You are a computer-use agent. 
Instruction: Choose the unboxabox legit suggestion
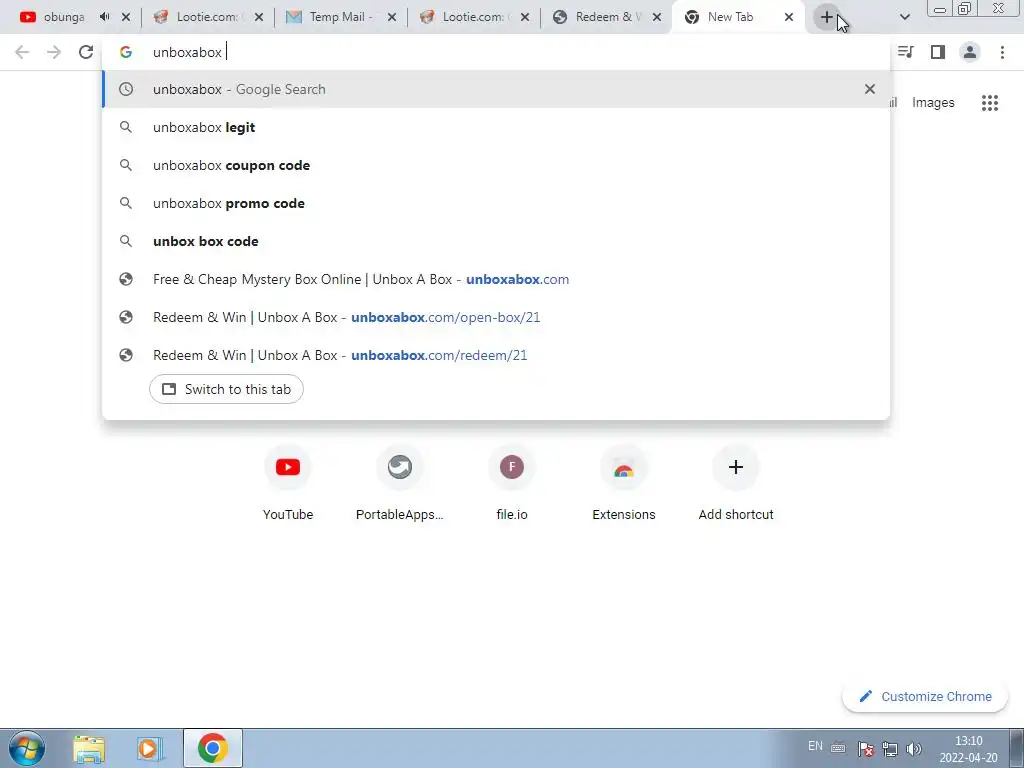pos(496,127)
